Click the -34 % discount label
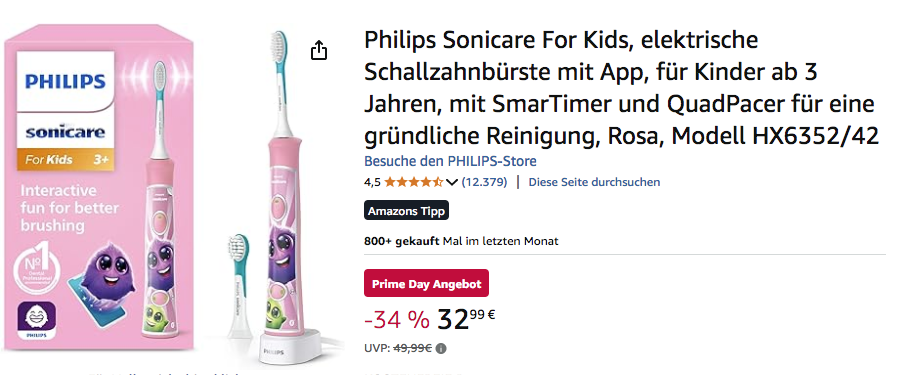Viewport: 903px width, 375px height. pos(397,320)
